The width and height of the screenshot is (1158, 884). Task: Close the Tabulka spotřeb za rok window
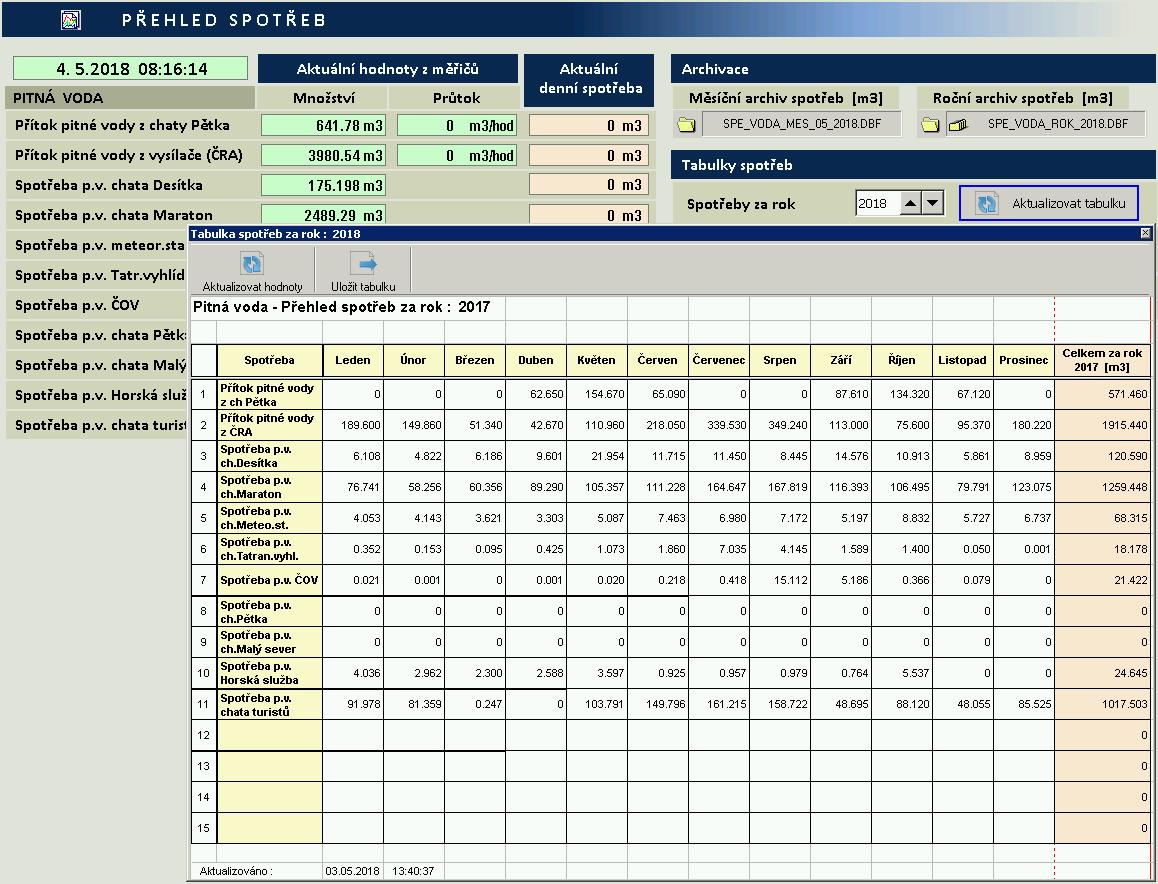1145,233
